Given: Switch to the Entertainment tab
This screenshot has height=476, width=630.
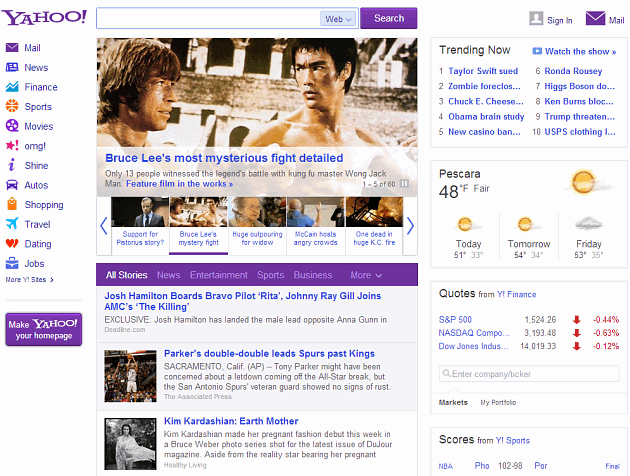Looking at the screenshot, I should [219, 275].
